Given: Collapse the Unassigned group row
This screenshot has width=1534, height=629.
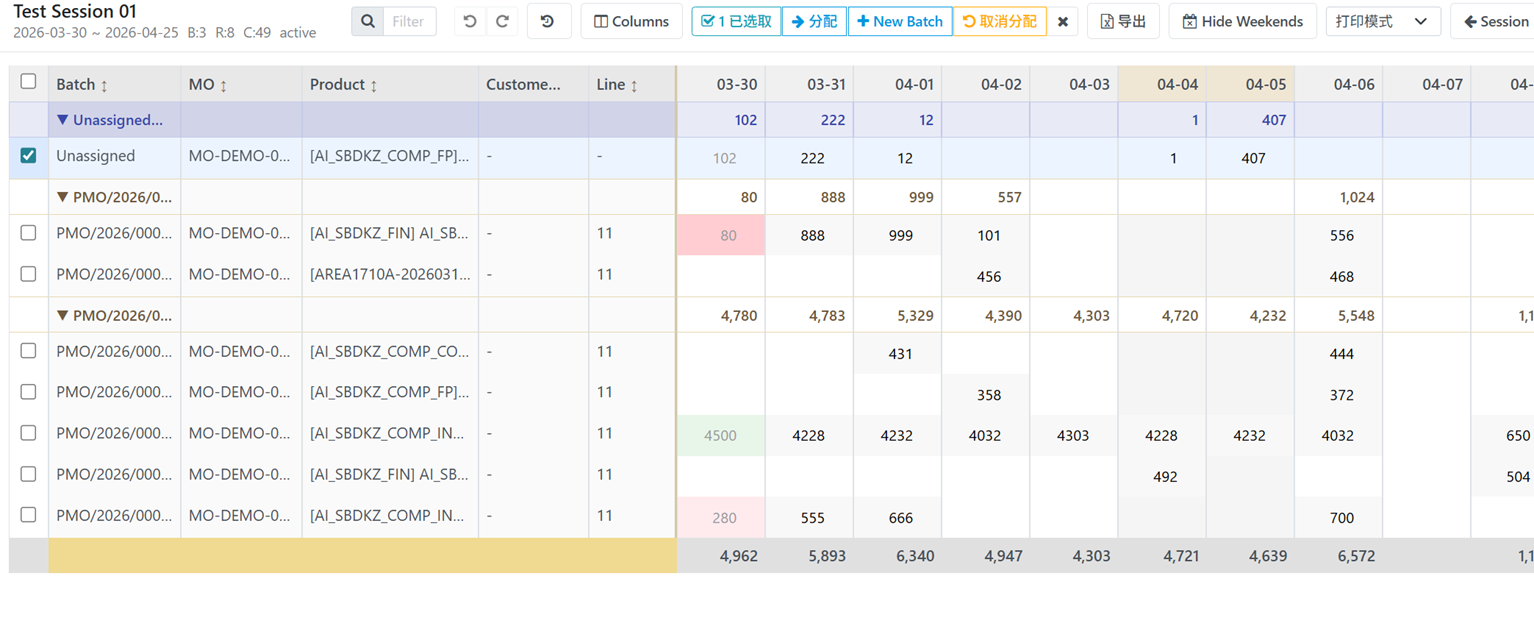Looking at the screenshot, I should (x=63, y=120).
